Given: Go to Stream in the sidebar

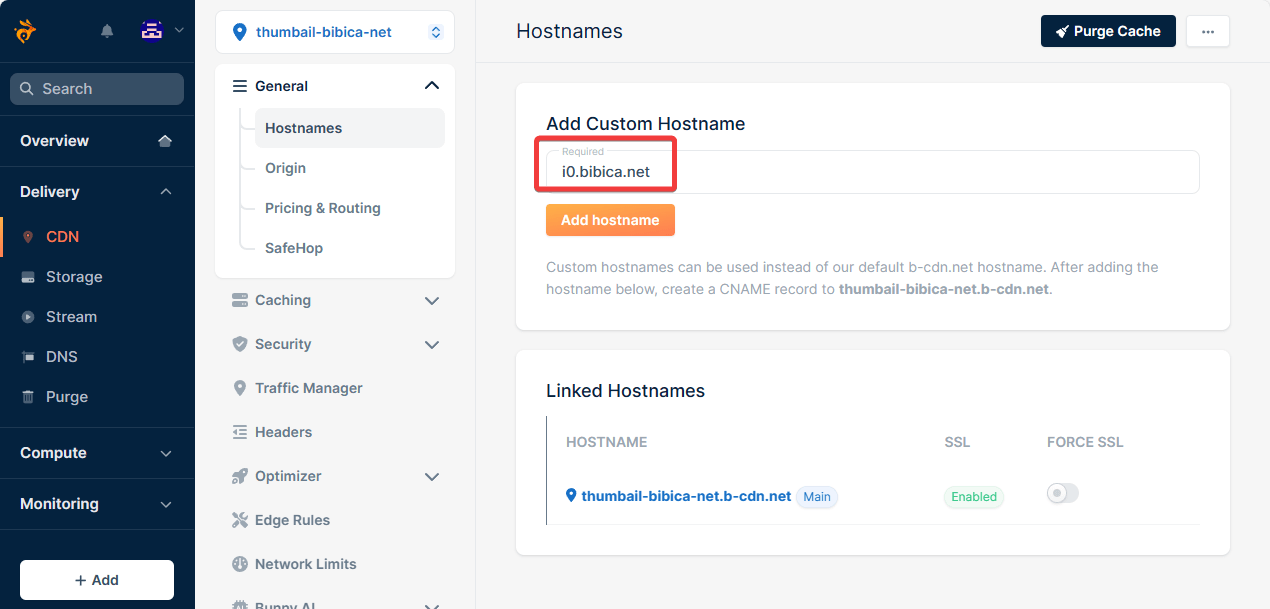Looking at the screenshot, I should click(x=71, y=317).
